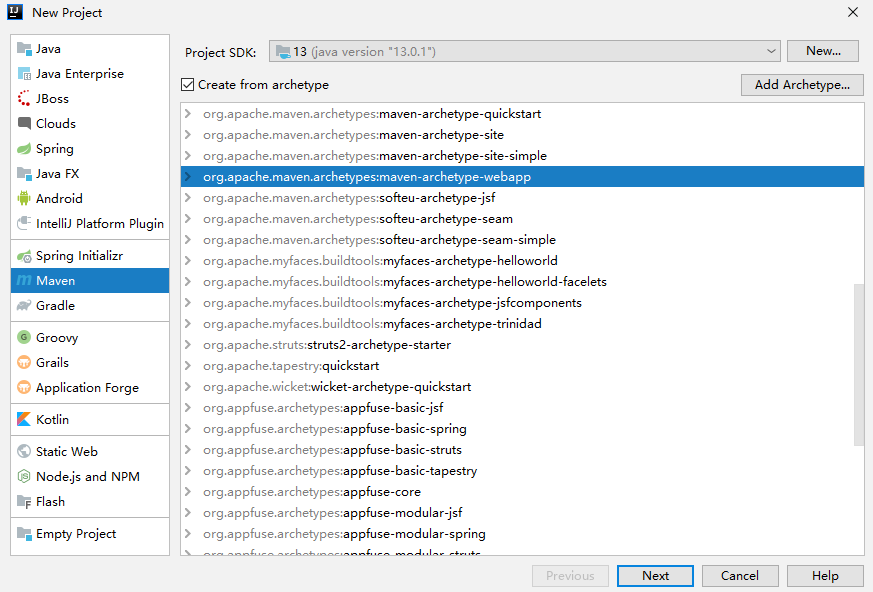The width and height of the screenshot is (873, 592).
Task: Expand the struts2-archetype-starter entry
Action: pos(188,345)
